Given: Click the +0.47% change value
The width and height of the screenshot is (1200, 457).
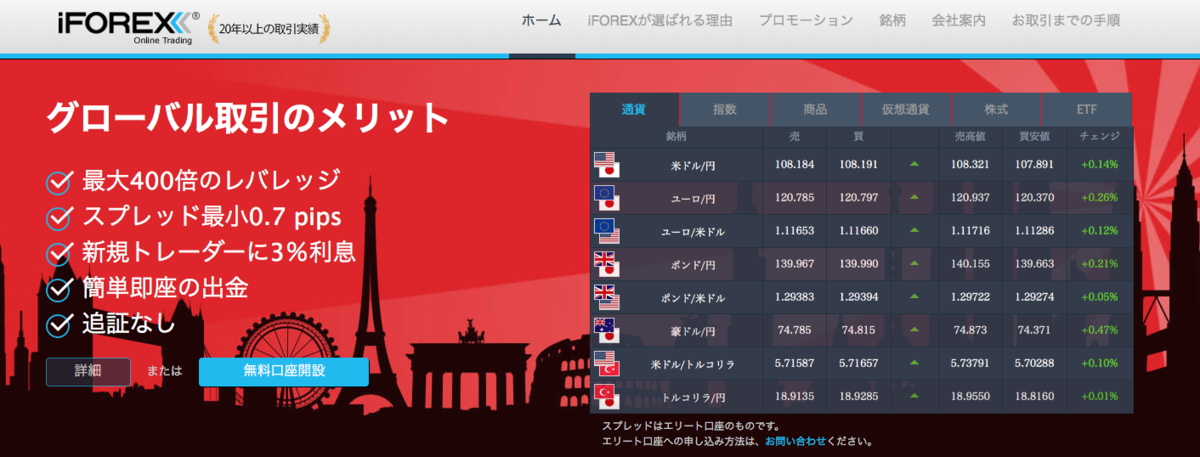Looking at the screenshot, I should (1099, 331).
